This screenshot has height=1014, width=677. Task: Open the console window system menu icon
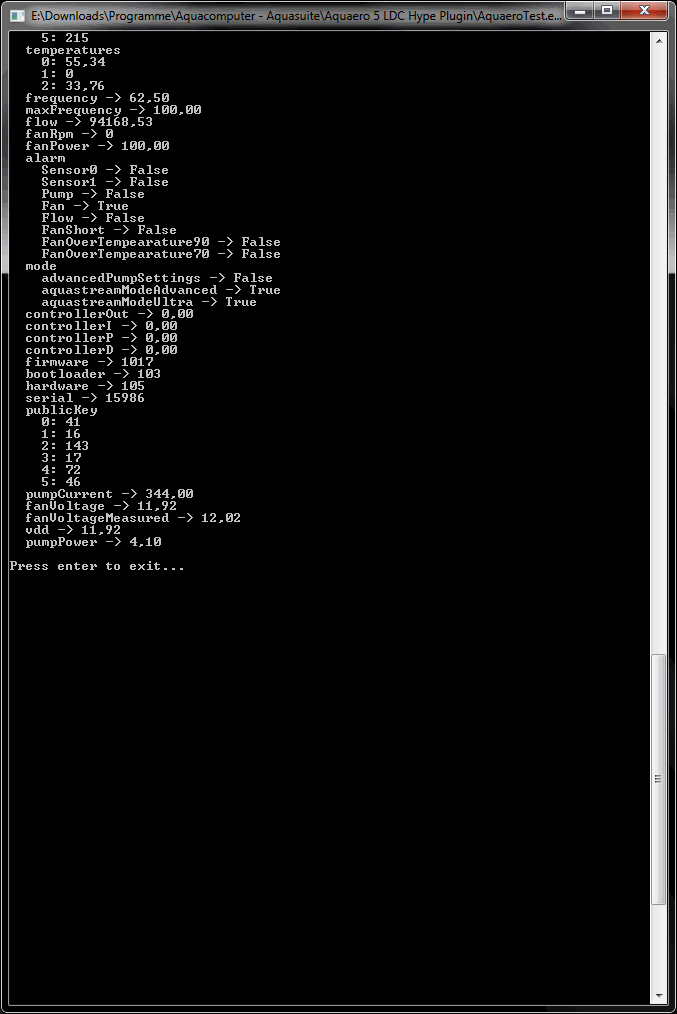pos(17,15)
